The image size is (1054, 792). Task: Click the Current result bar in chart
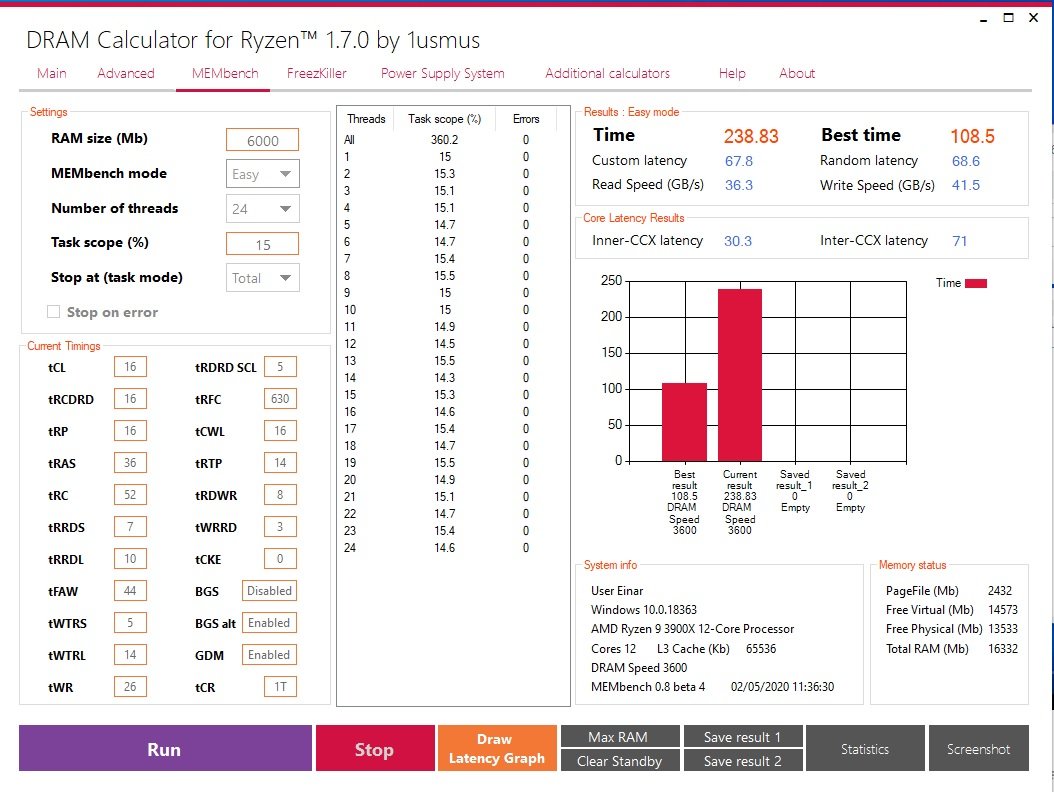point(740,374)
